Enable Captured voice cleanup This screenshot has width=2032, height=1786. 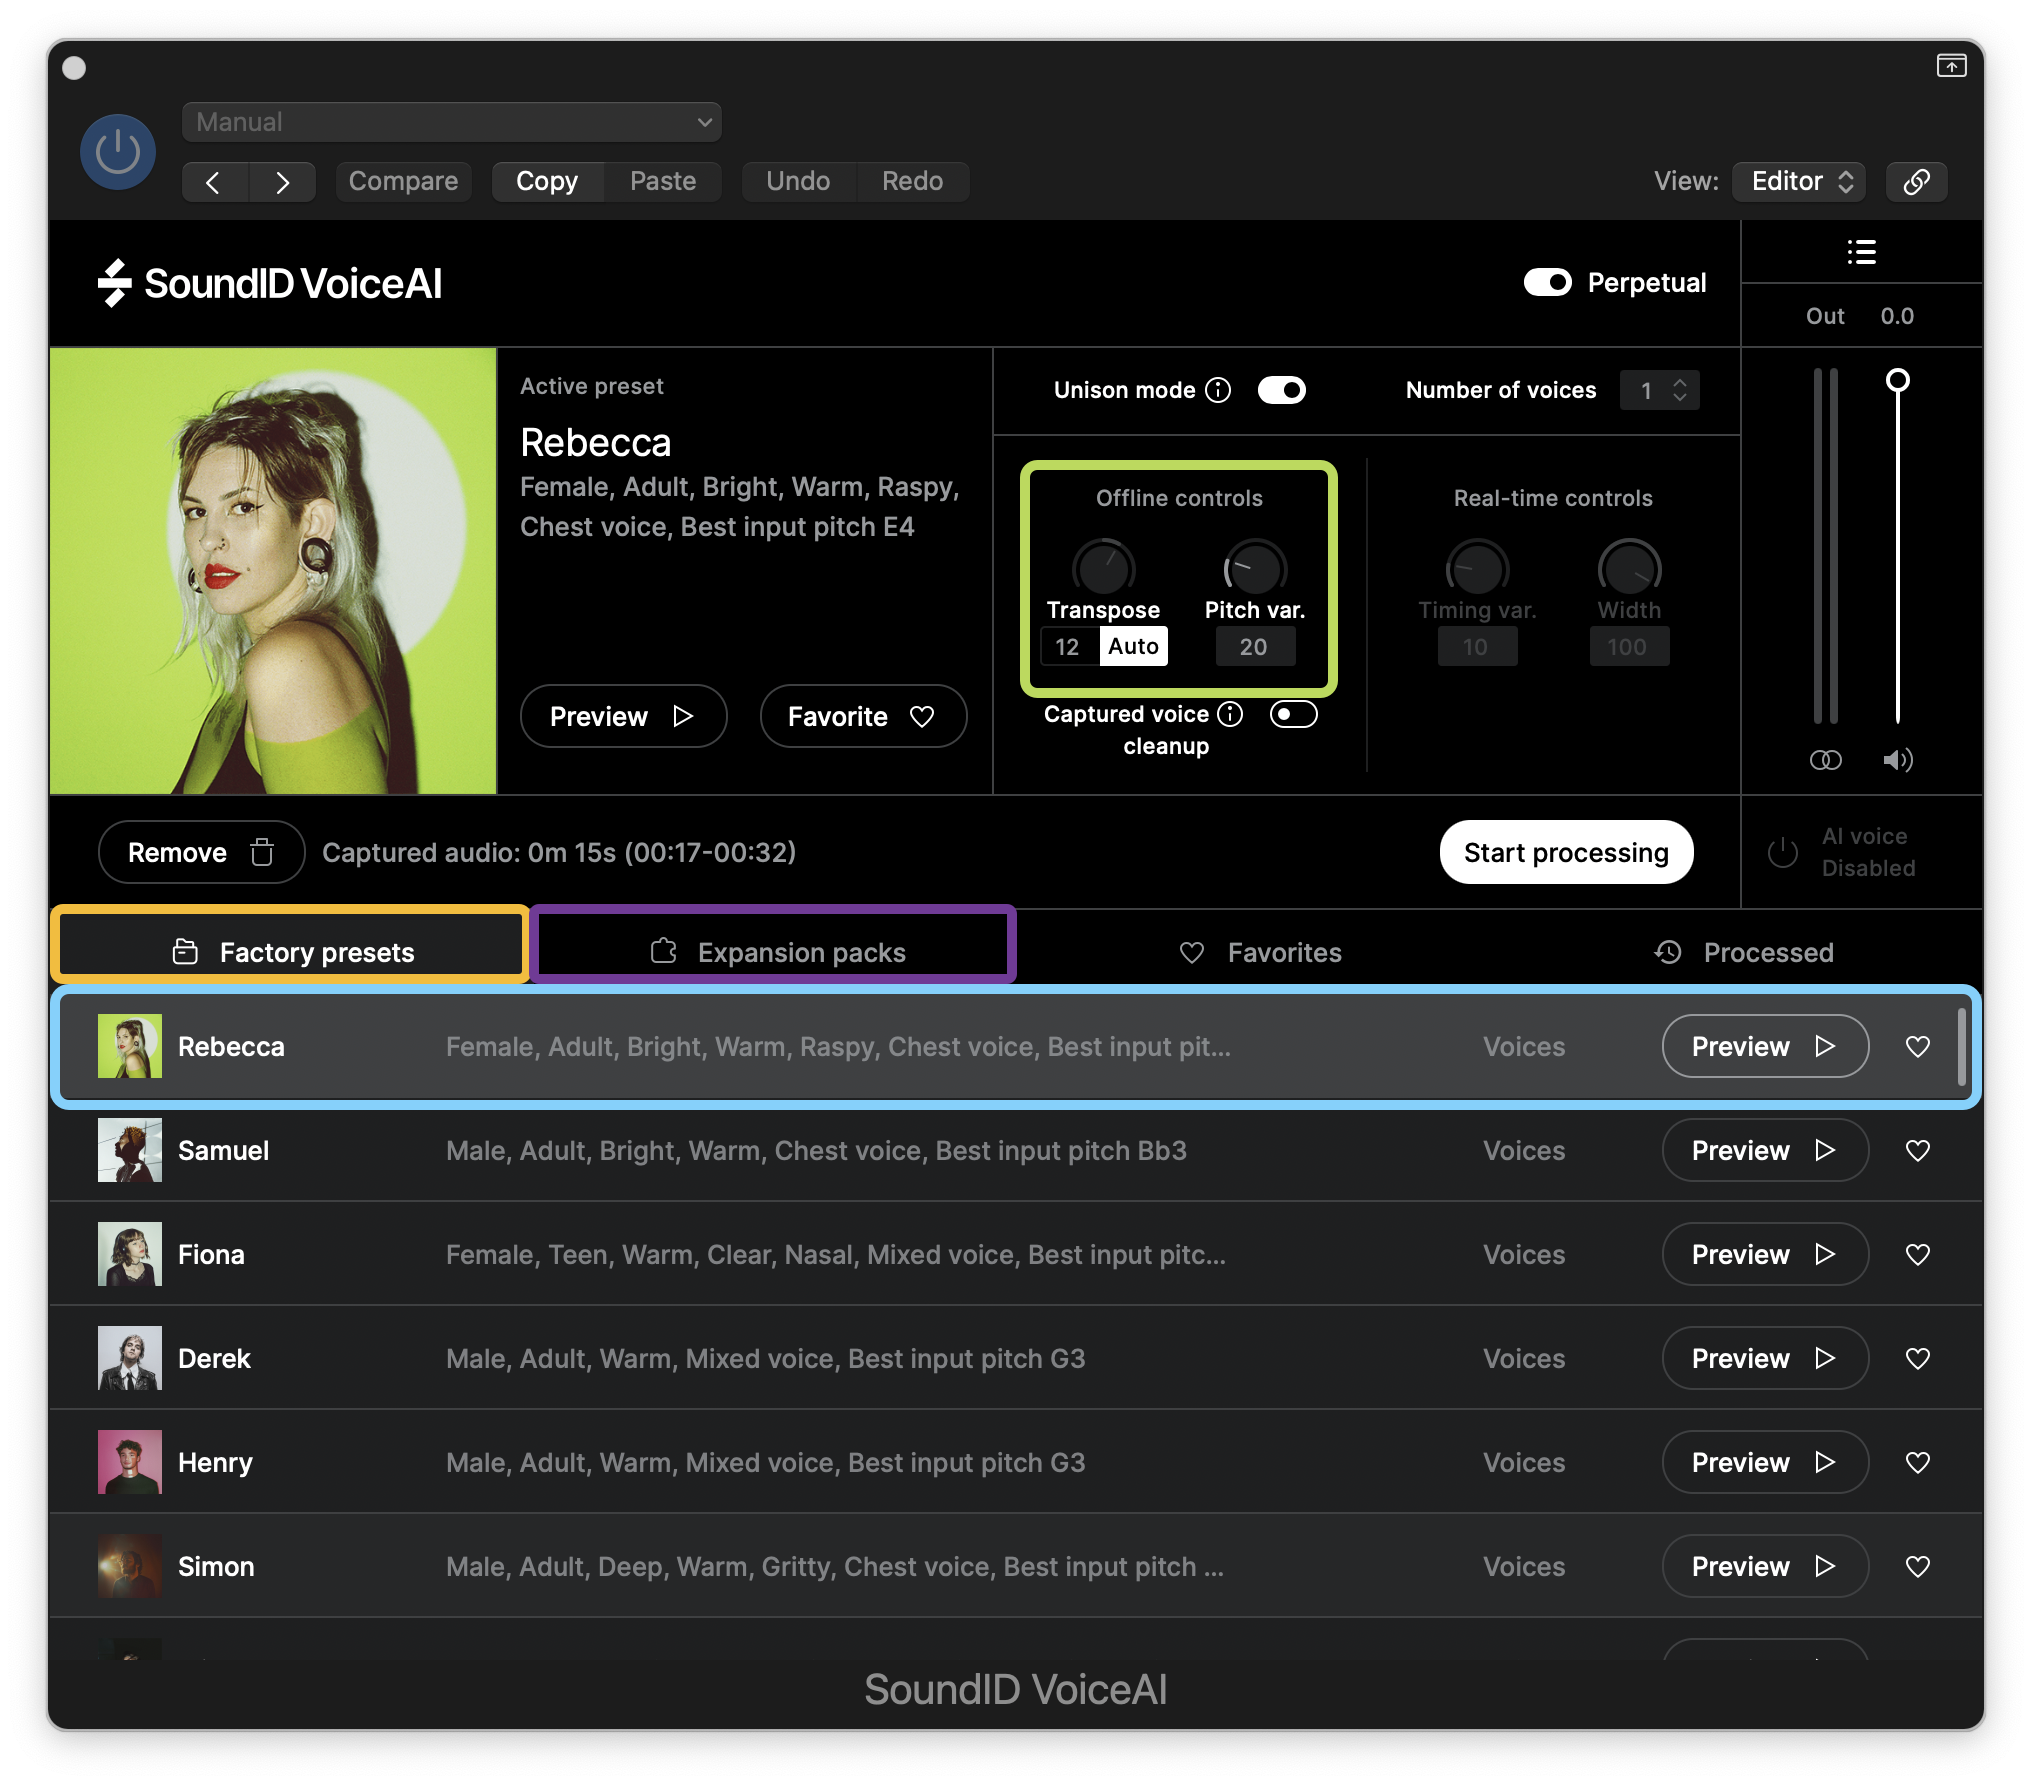tap(1292, 714)
